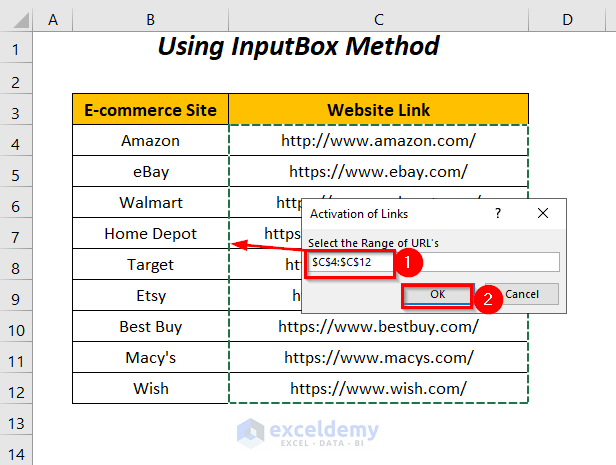The width and height of the screenshot is (616, 465).
Task: Click OK in Activation of Links dialog
Action: 437,294
